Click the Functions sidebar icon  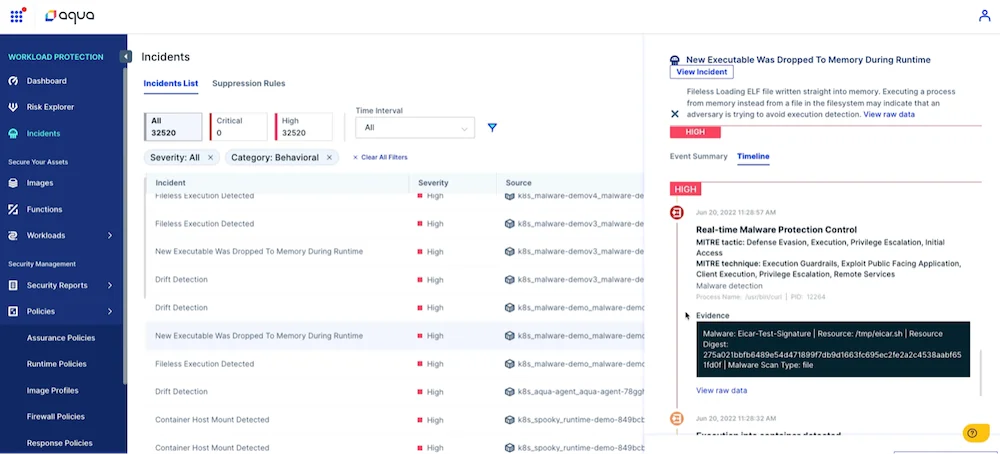coord(13,209)
